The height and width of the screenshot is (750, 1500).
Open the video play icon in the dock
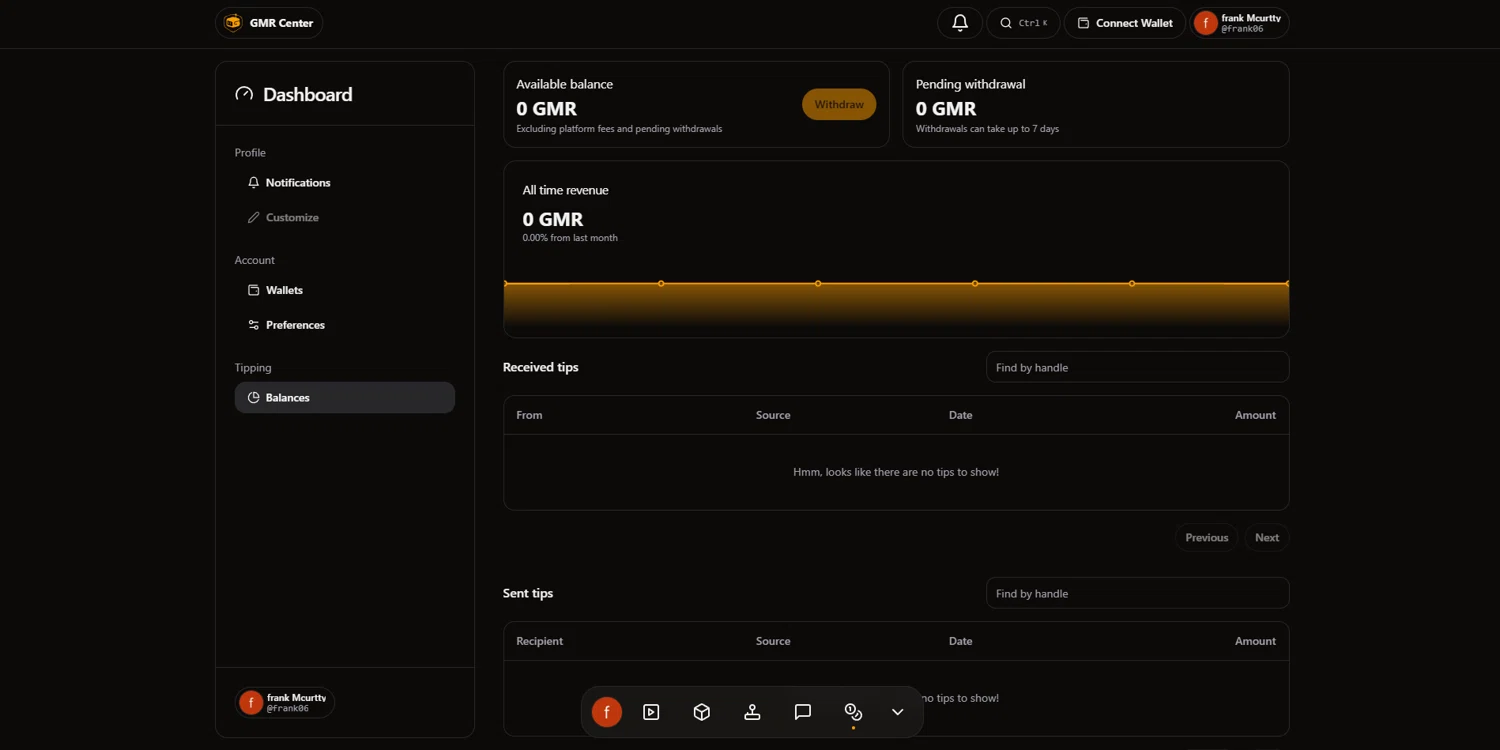[x=652, y=712]
